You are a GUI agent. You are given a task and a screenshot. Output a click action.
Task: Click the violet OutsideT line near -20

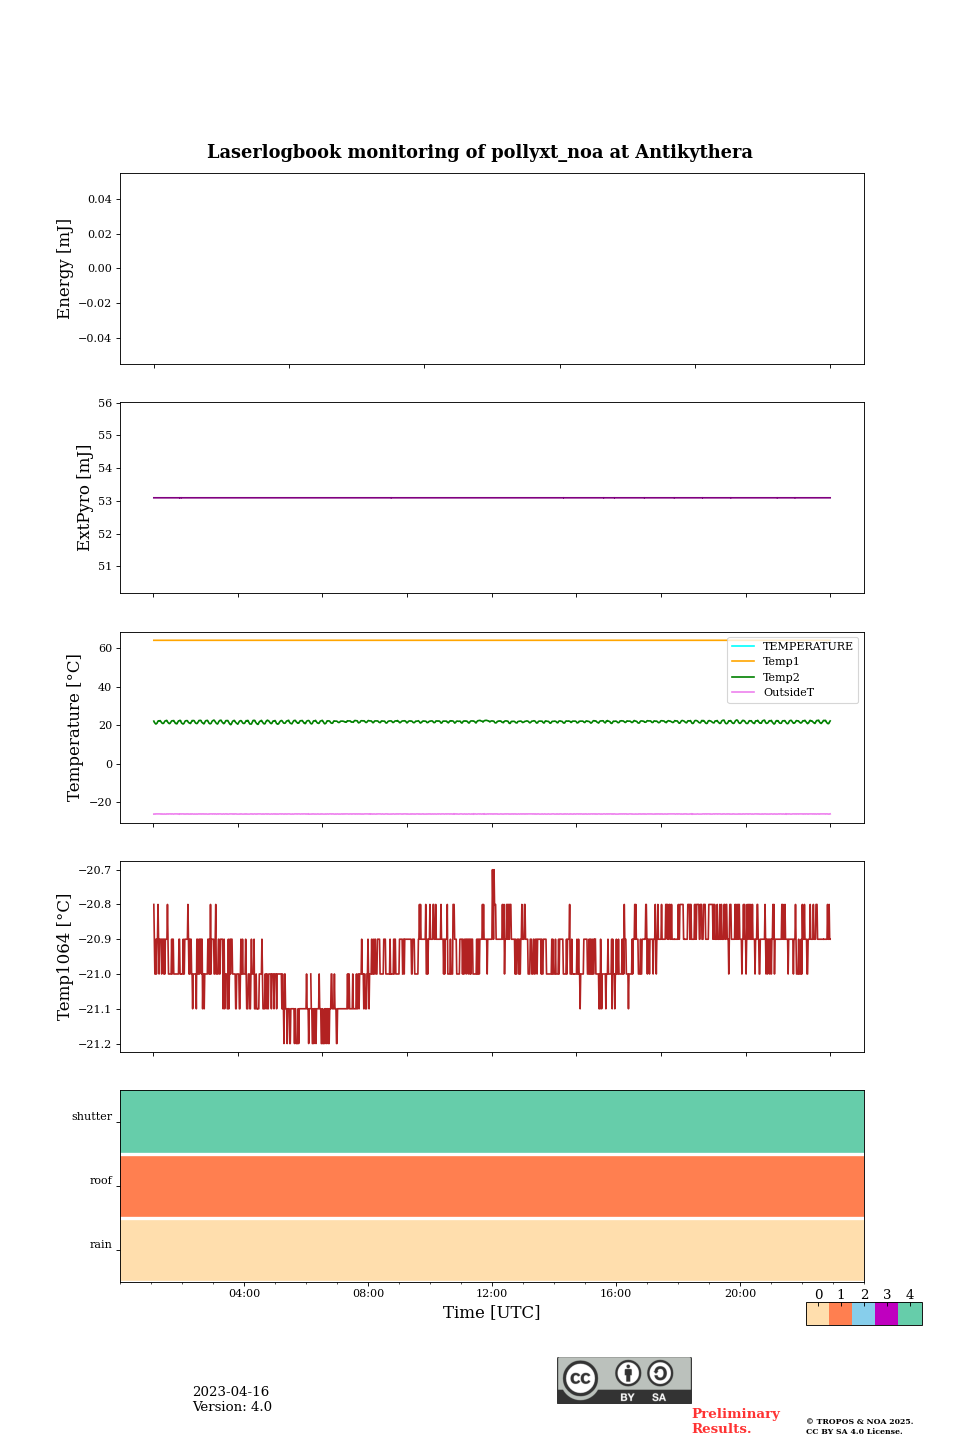tap(492, 814)
